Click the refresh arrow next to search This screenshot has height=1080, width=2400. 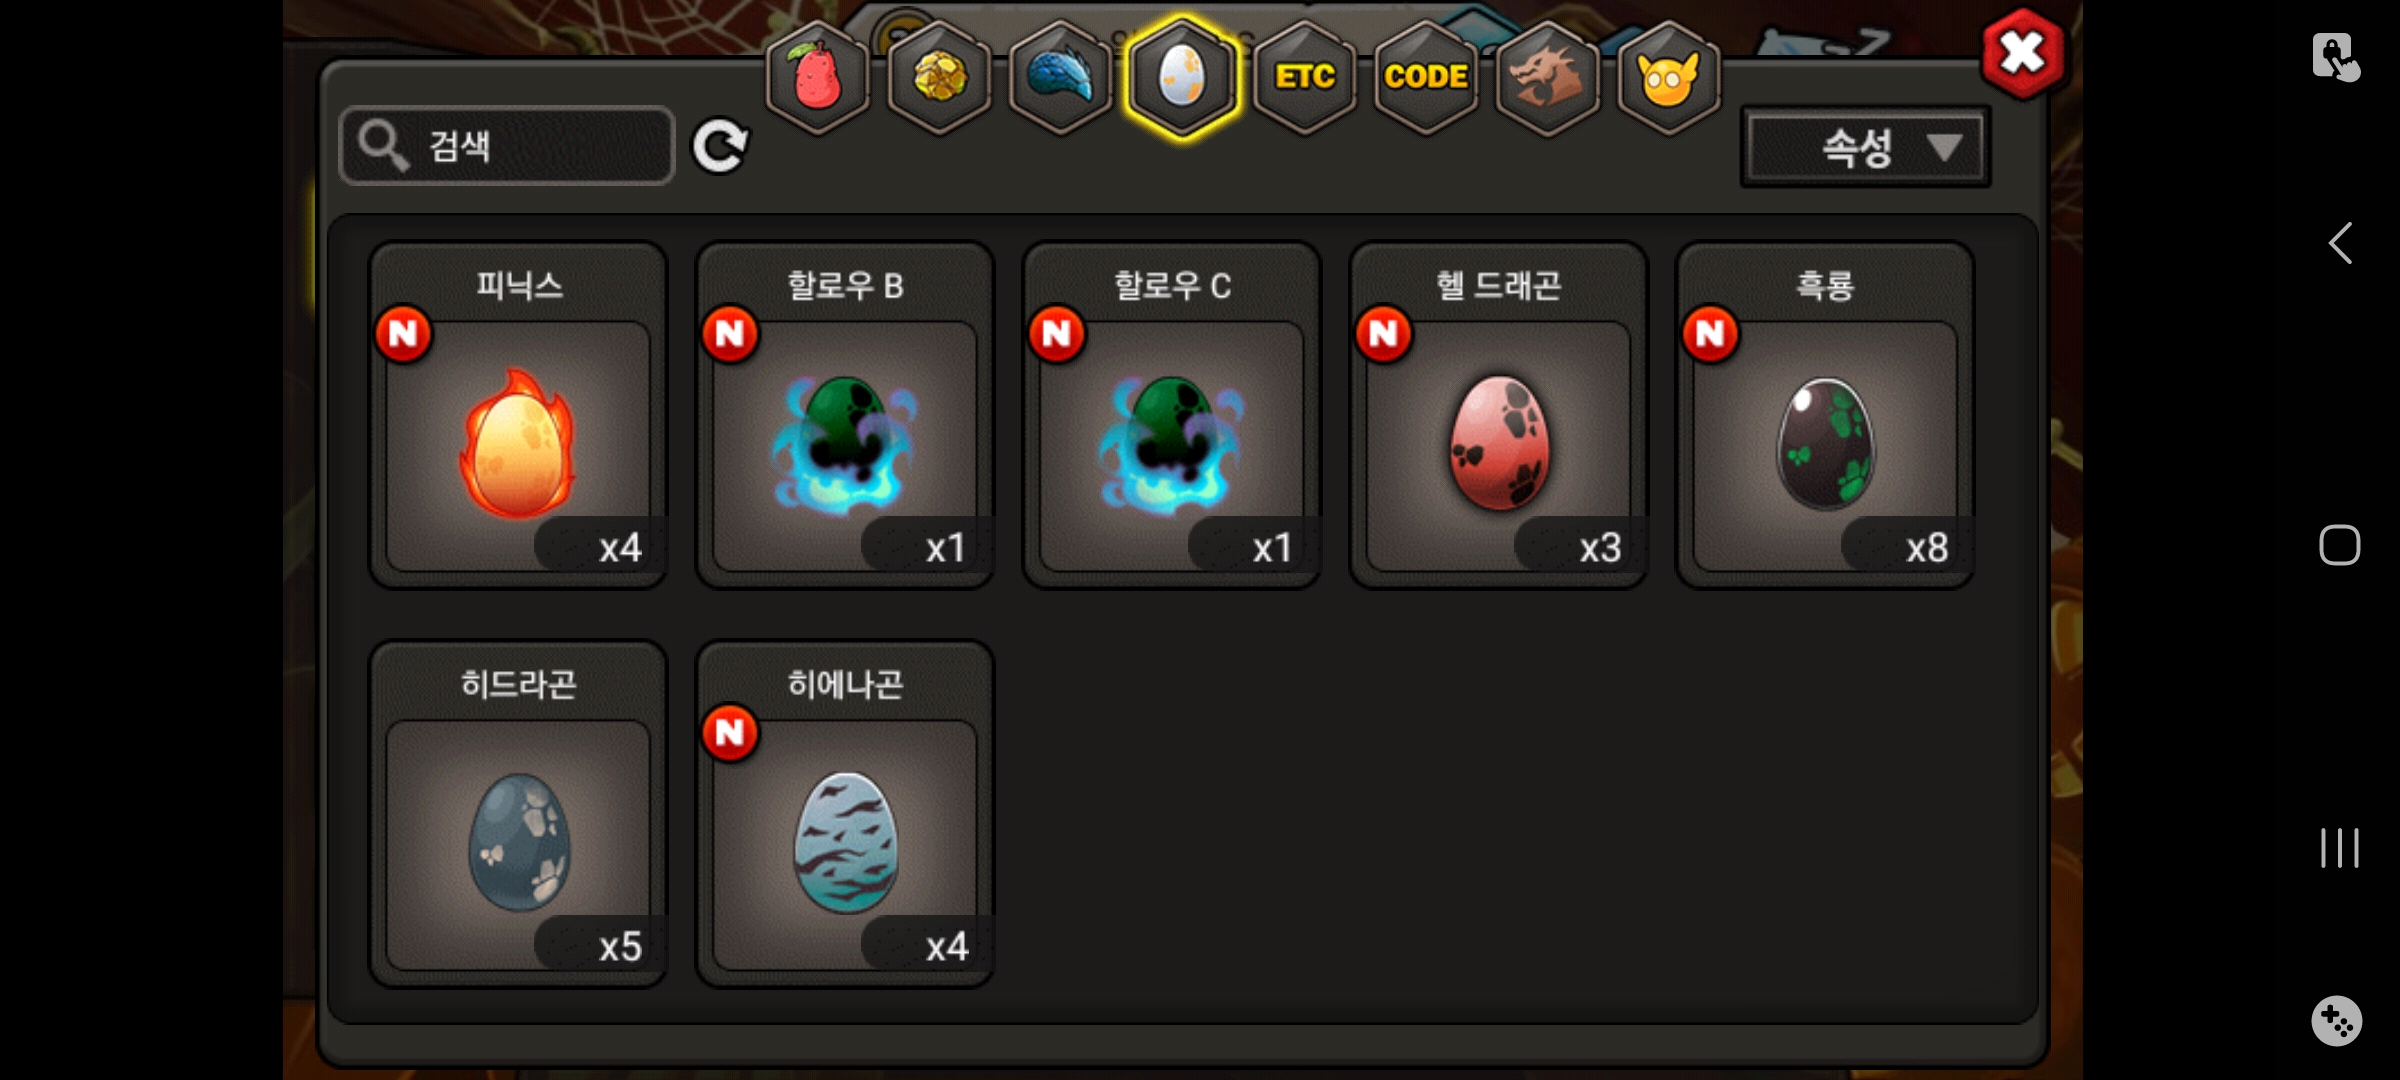720,147
